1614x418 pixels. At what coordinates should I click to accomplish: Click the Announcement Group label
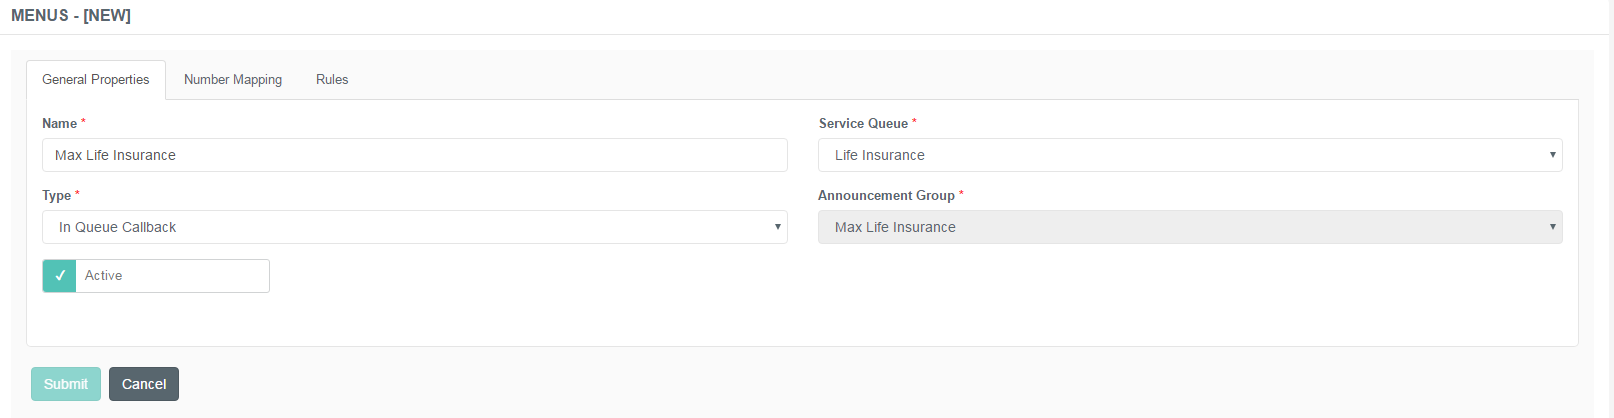coord(886,195)
